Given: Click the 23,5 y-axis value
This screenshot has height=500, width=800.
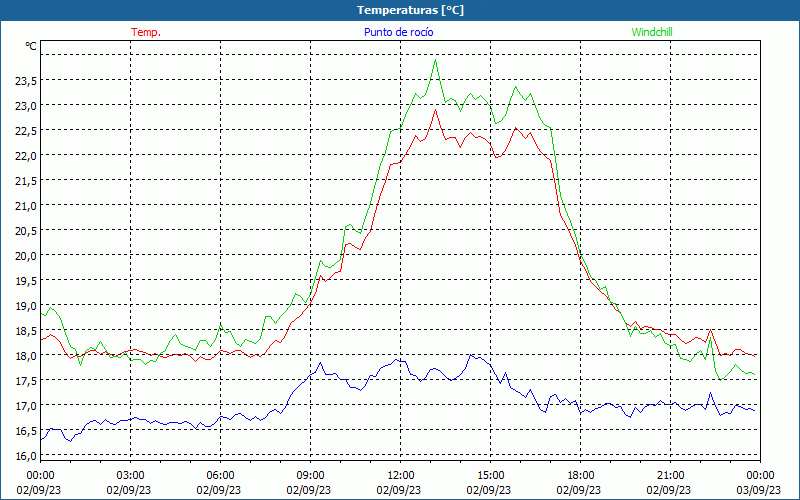Looking at the screenshot, I should point(26,81).
